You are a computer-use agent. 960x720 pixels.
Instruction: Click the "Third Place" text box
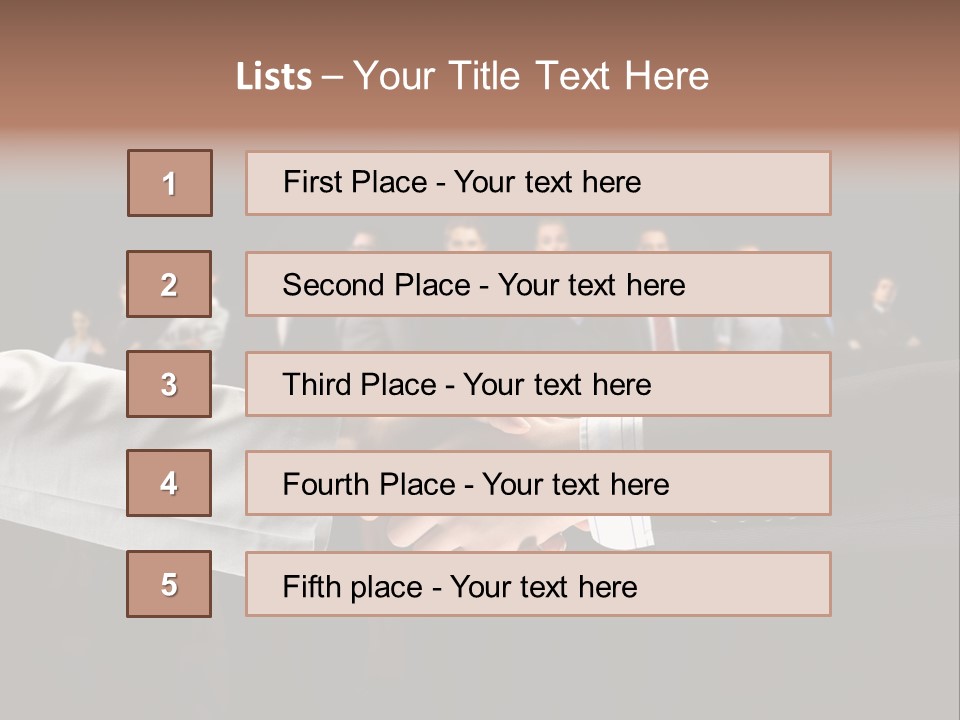click(x=538, y=384)
